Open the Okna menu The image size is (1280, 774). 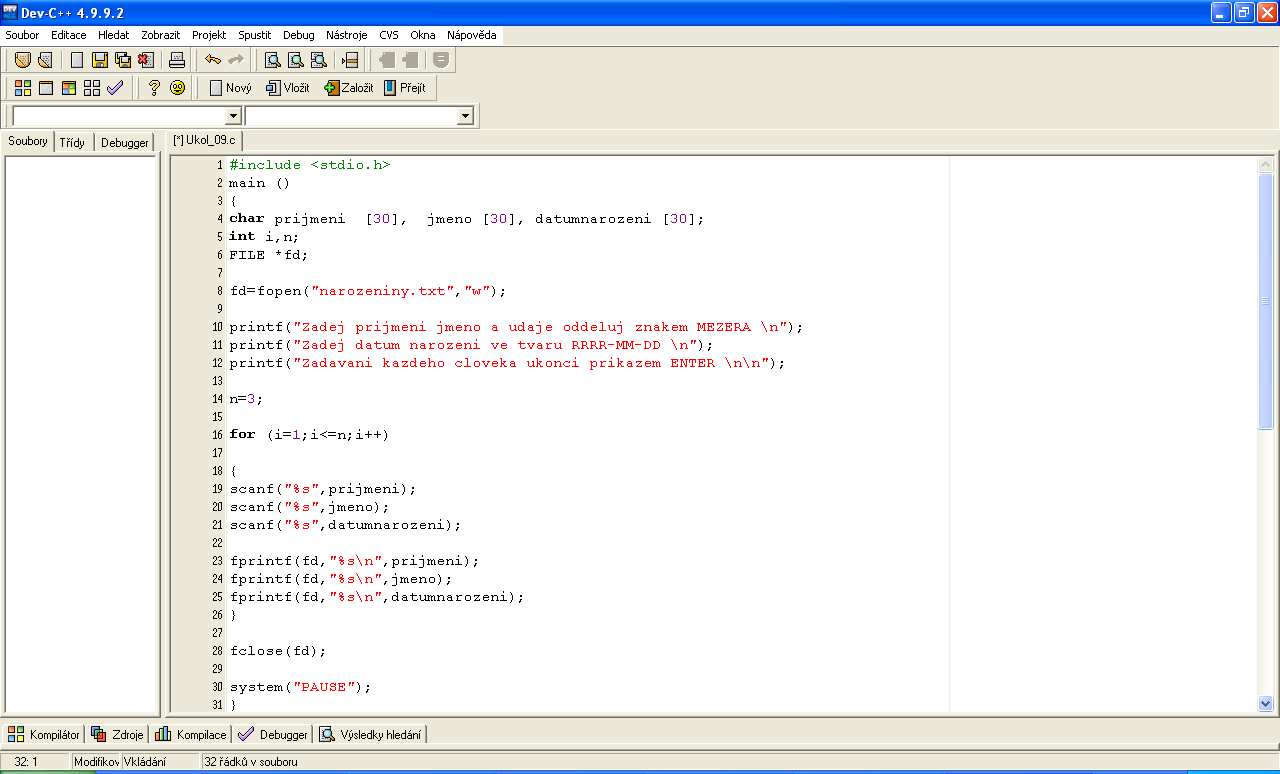pos(422,35)
